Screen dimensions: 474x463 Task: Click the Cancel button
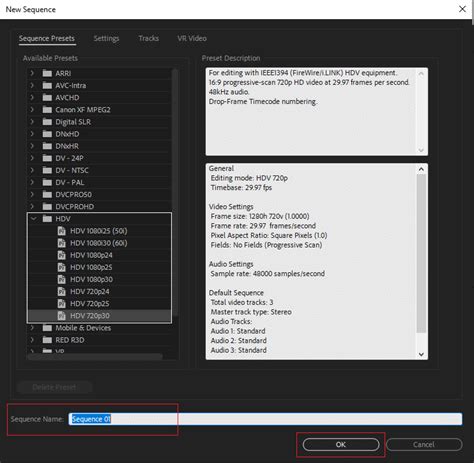click(x=424, y=444)
